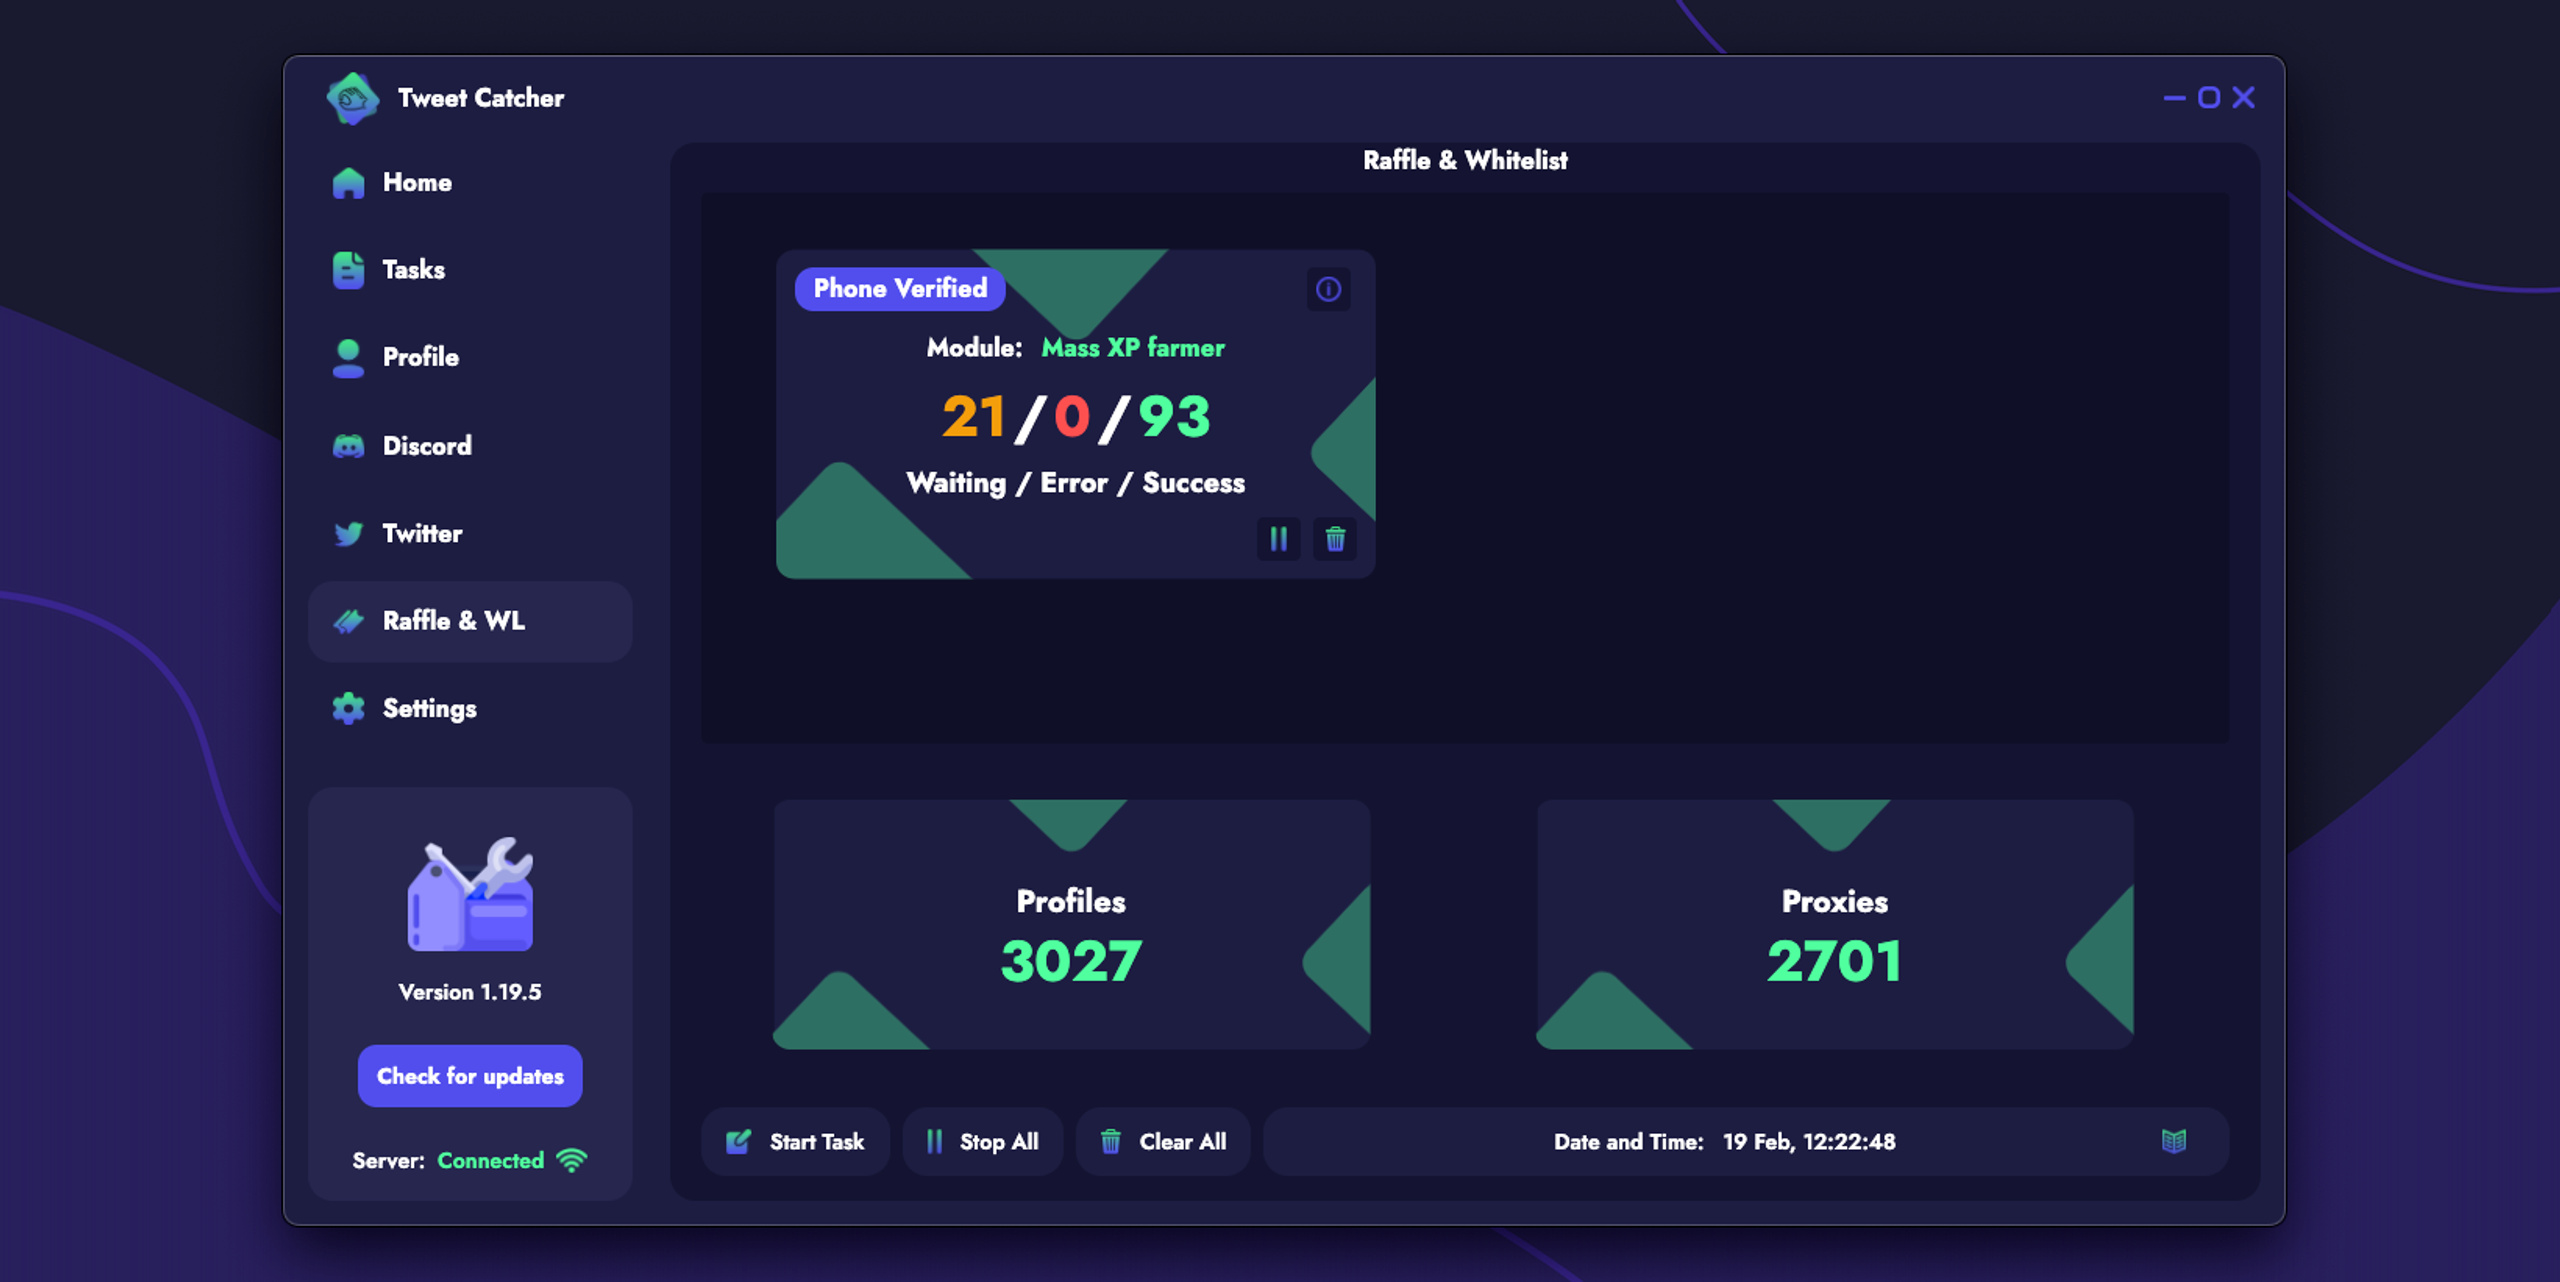Click the house icon beside Home

tap(348, 183)
